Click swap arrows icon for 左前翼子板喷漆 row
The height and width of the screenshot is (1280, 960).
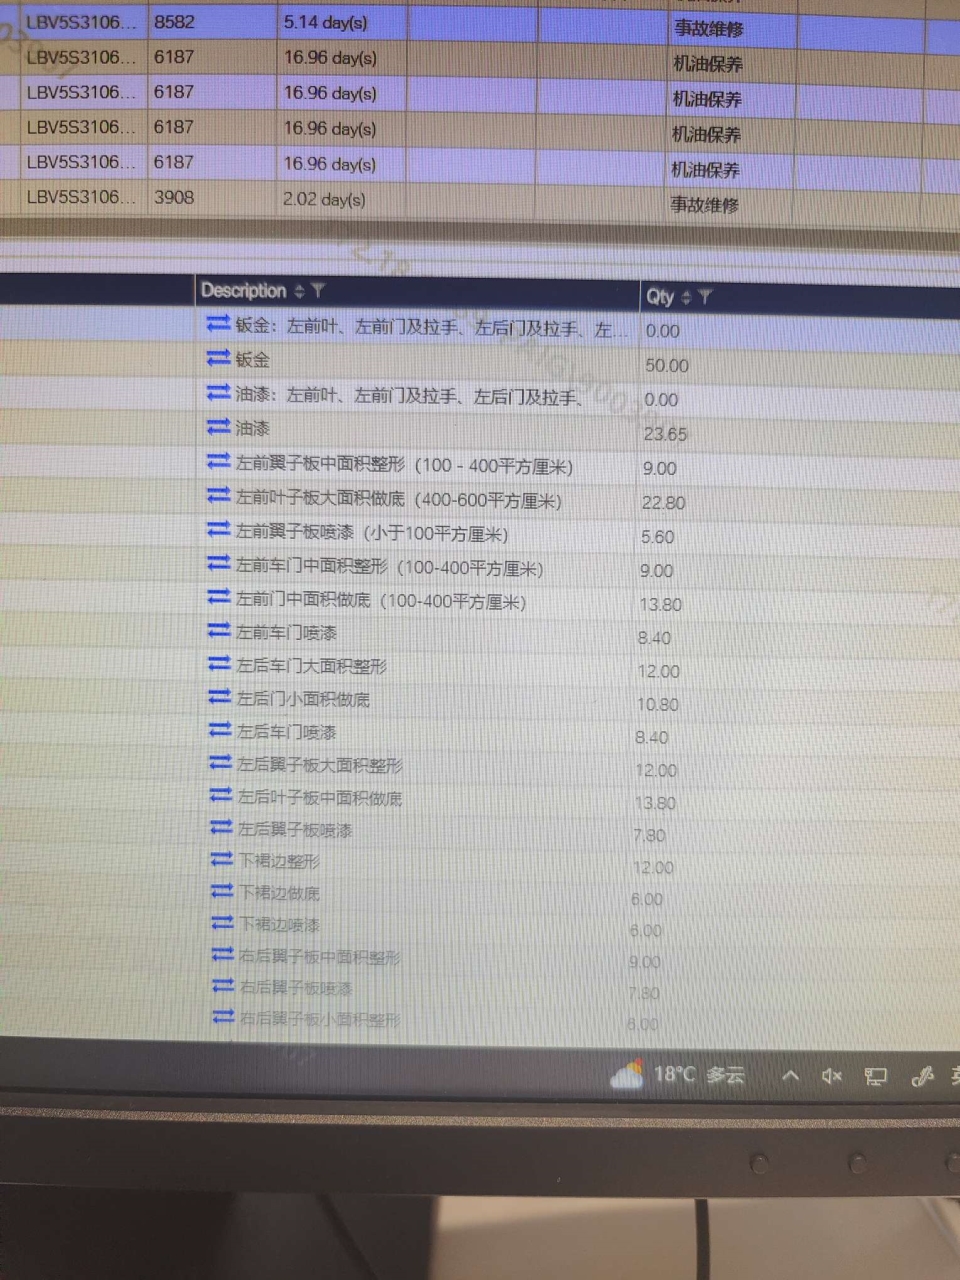[218, 530]
